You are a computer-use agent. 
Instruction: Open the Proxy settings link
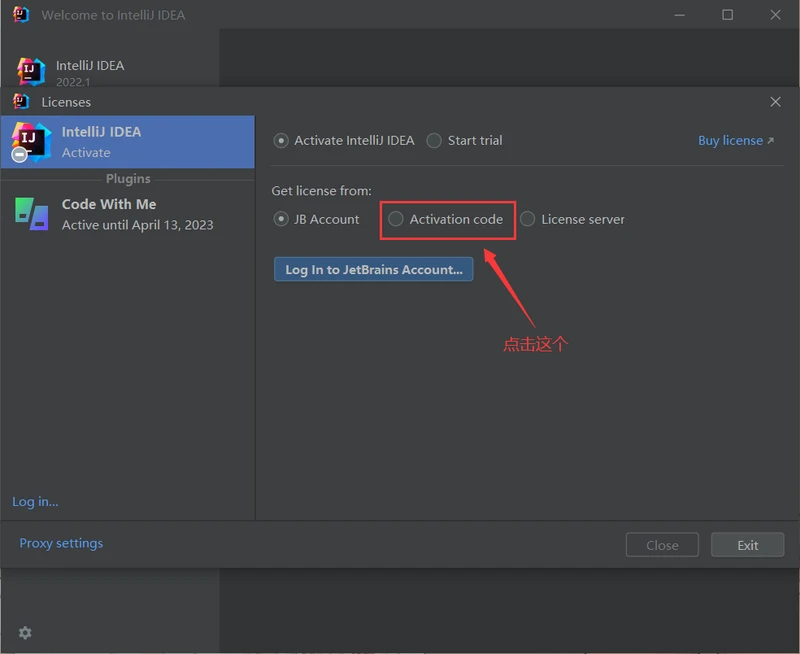[61, 543]
